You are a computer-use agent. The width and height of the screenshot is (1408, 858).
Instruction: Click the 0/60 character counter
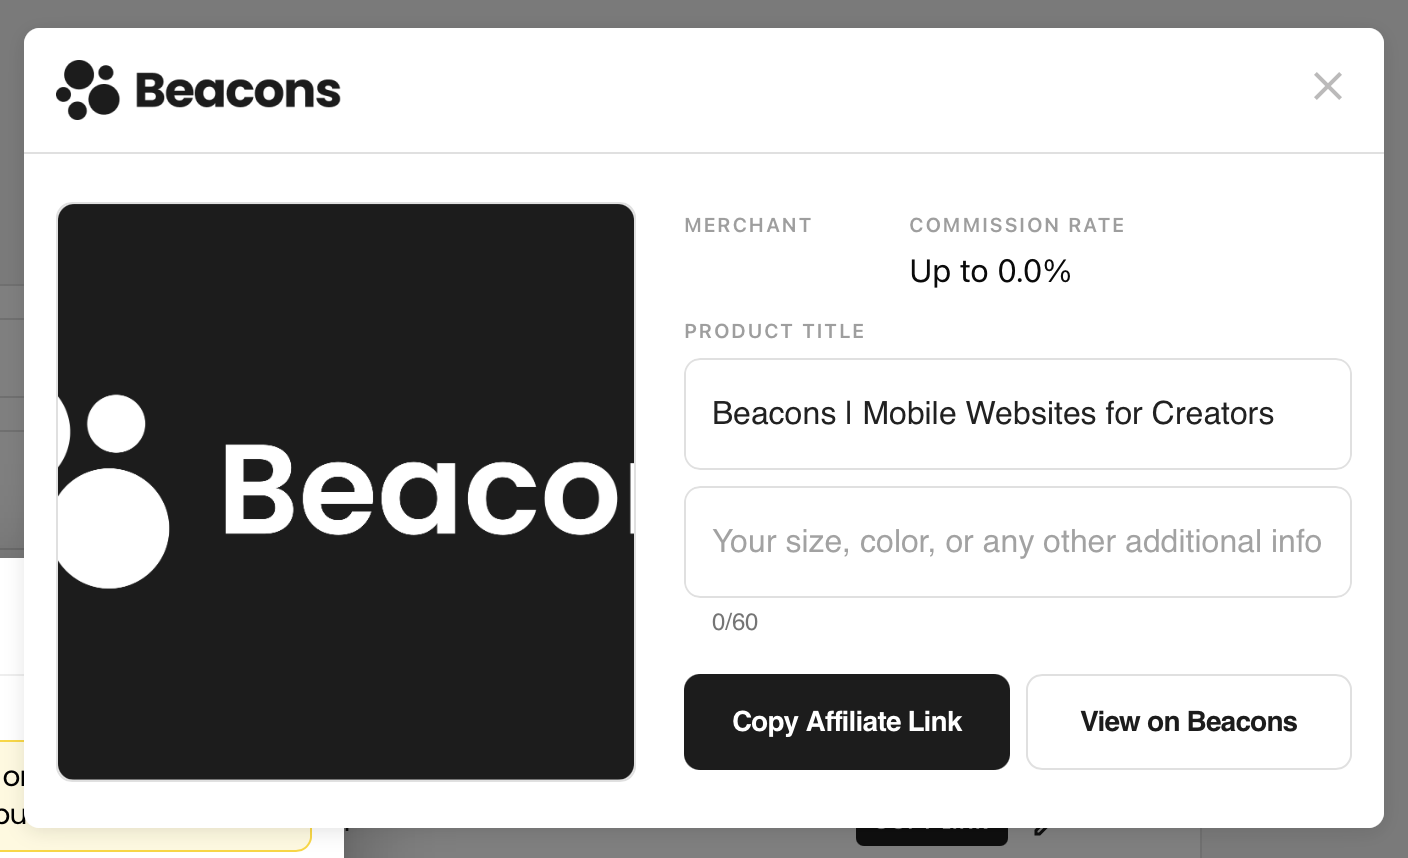pos(735,622)
